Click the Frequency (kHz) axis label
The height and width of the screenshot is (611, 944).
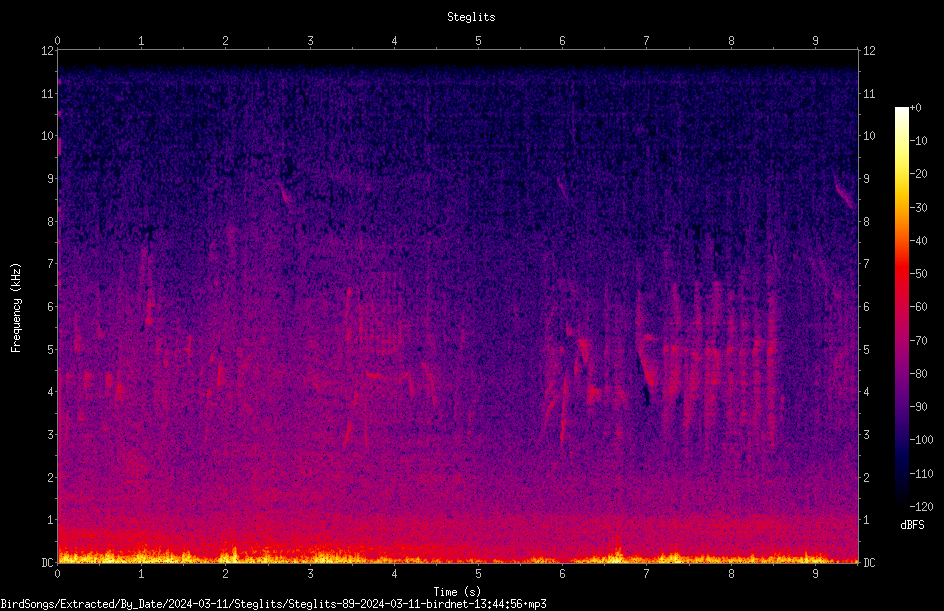tap(16, 308)
